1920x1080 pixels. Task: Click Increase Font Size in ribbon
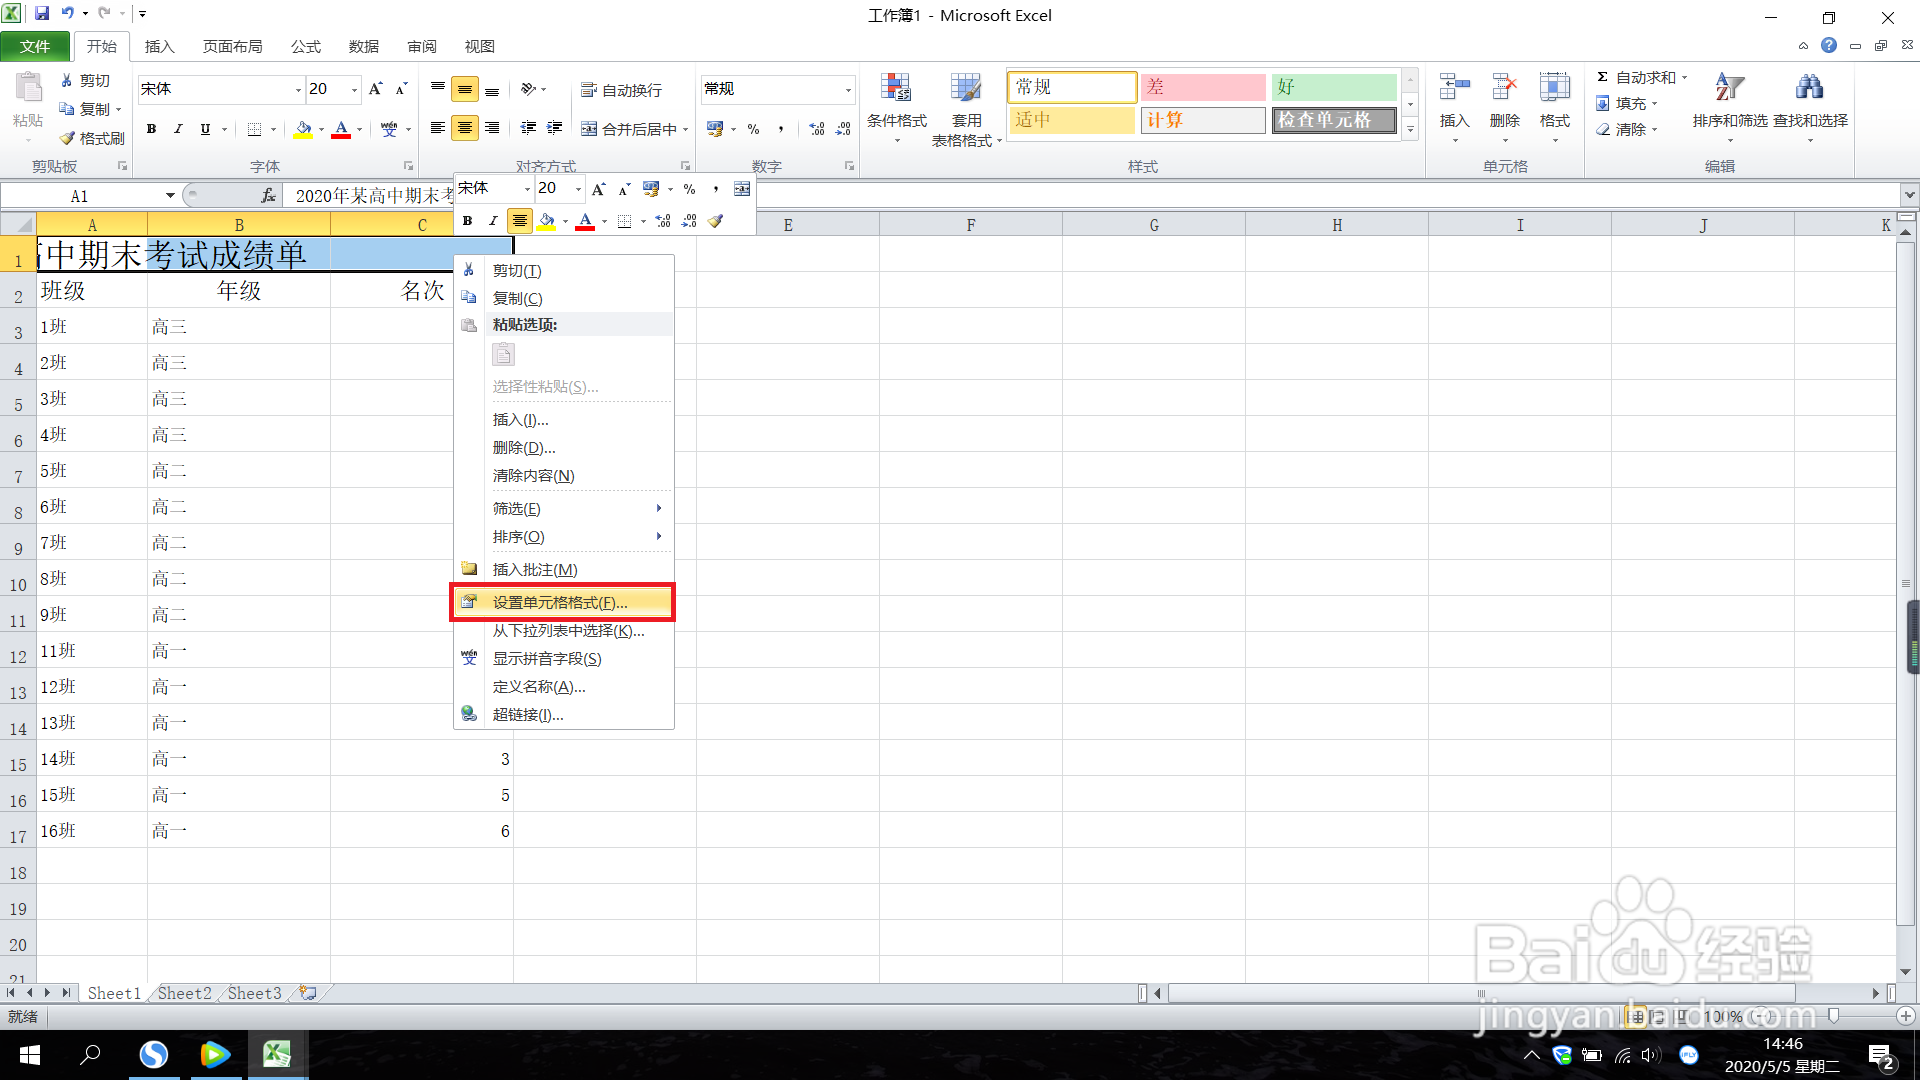pos(375,89)
